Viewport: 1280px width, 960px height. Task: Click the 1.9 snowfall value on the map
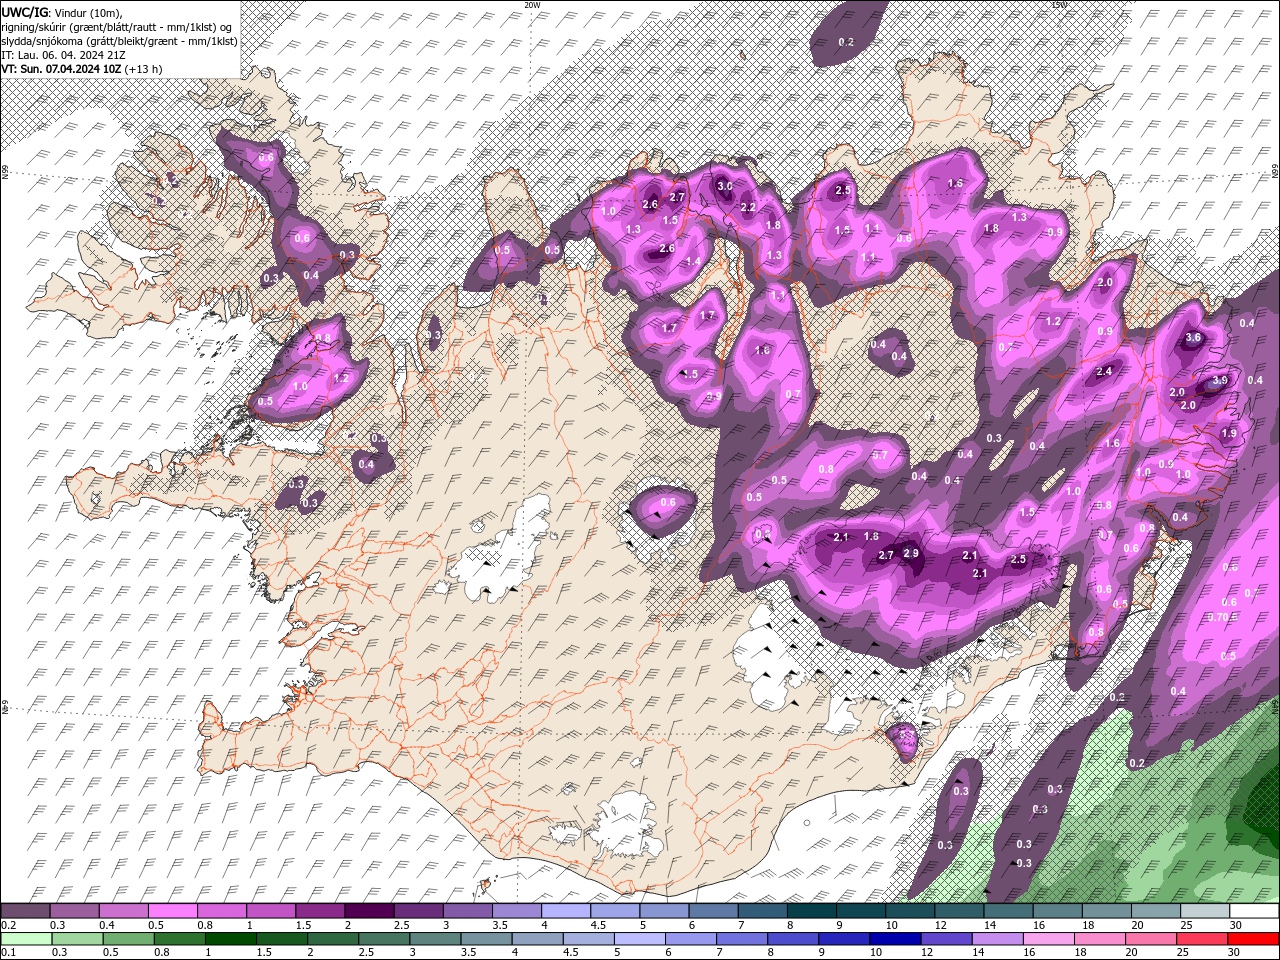coord(1230,433)
